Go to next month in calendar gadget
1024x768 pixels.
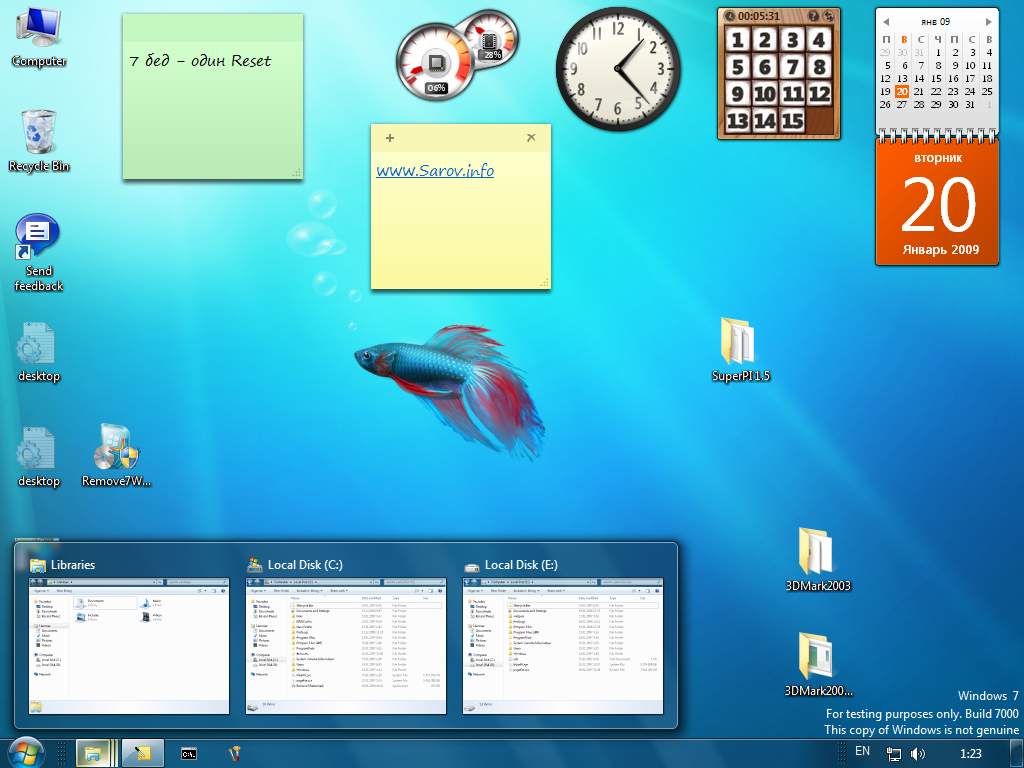point(989,21)
